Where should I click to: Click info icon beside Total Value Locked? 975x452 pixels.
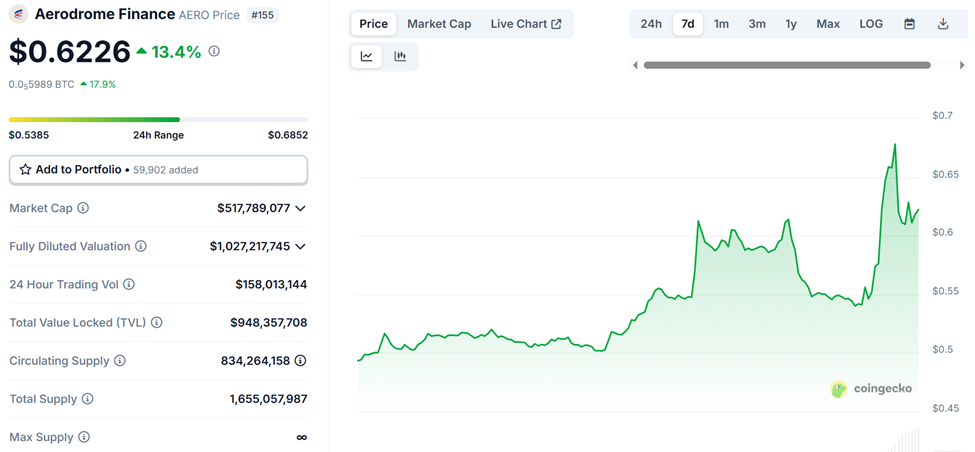coord(157,323)
